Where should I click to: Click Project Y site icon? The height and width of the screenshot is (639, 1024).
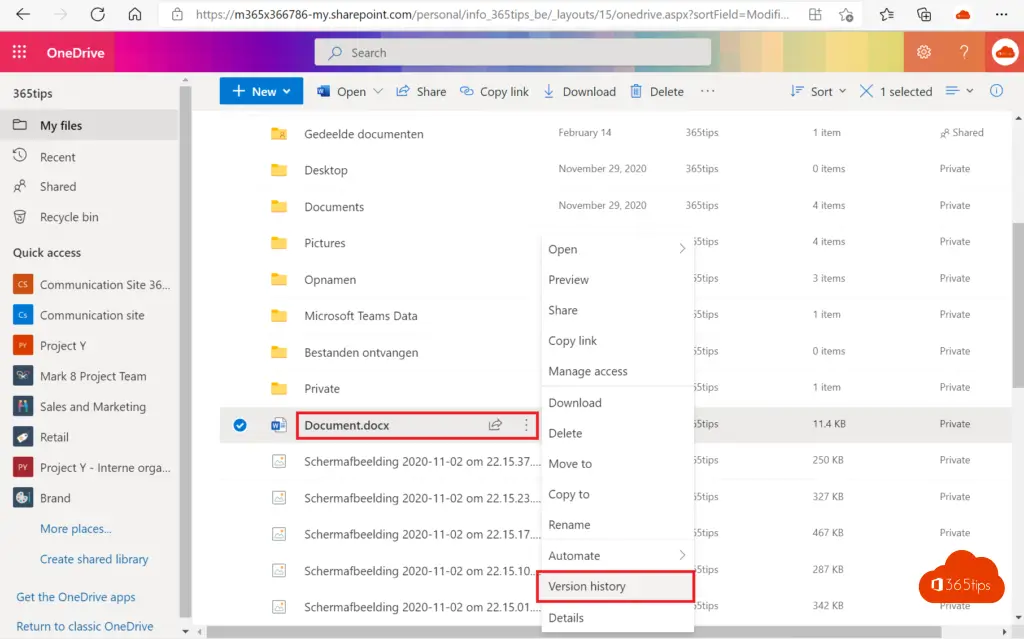point(23,345)
